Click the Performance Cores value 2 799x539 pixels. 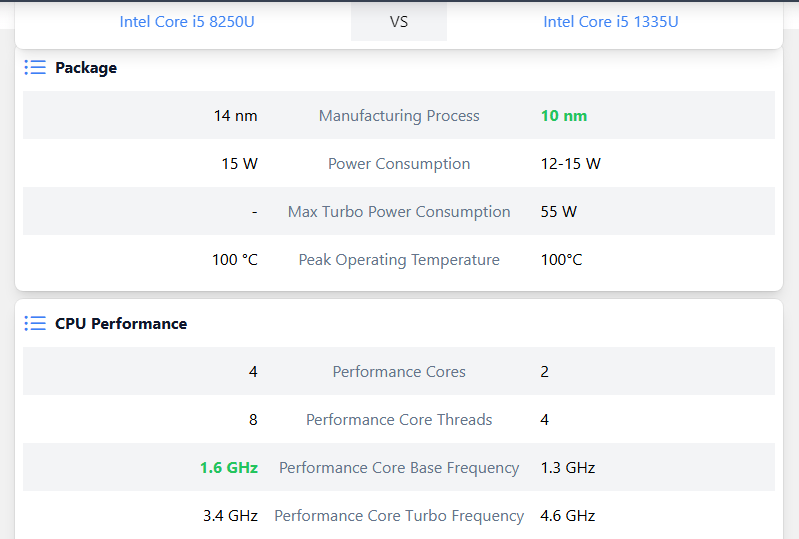545,371
